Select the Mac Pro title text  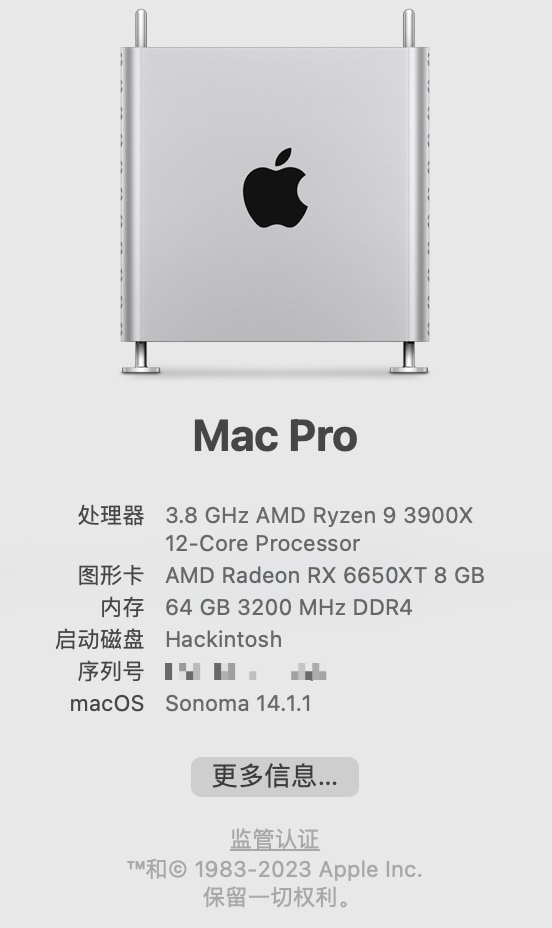pos(275,436)
